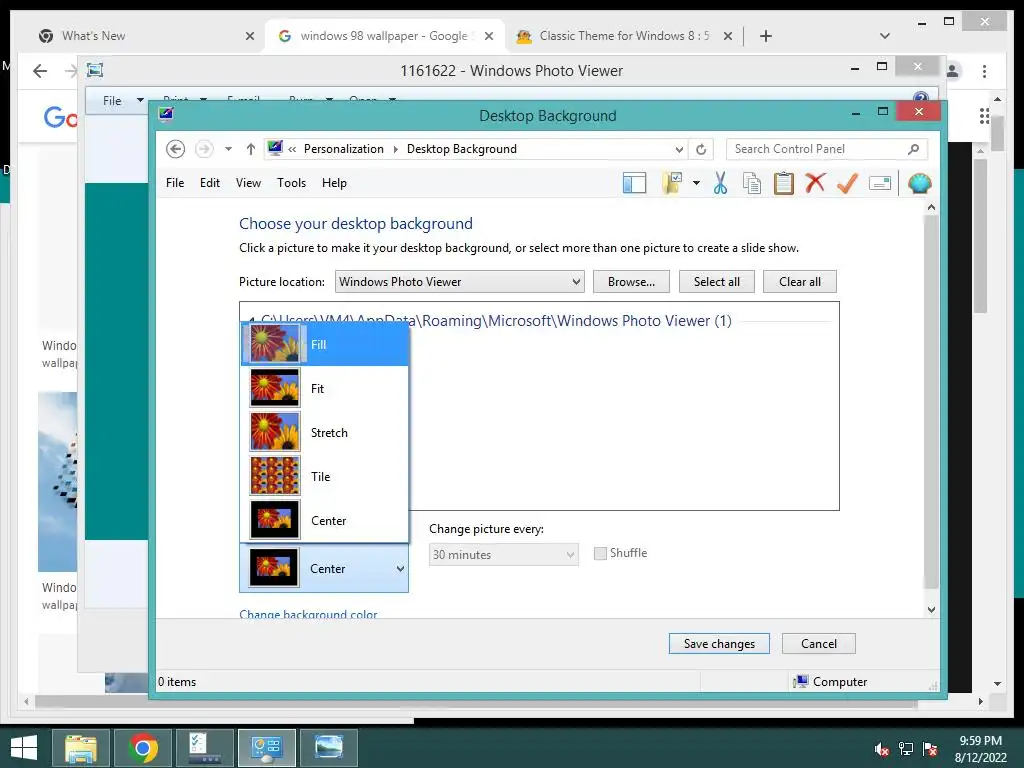
Task: Open the Help menu
Action: coord(334,183)
